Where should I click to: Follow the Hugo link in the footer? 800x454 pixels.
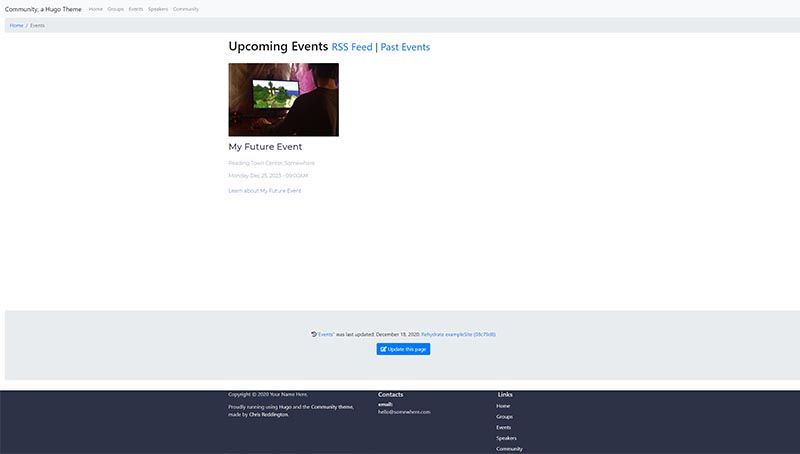285,407
